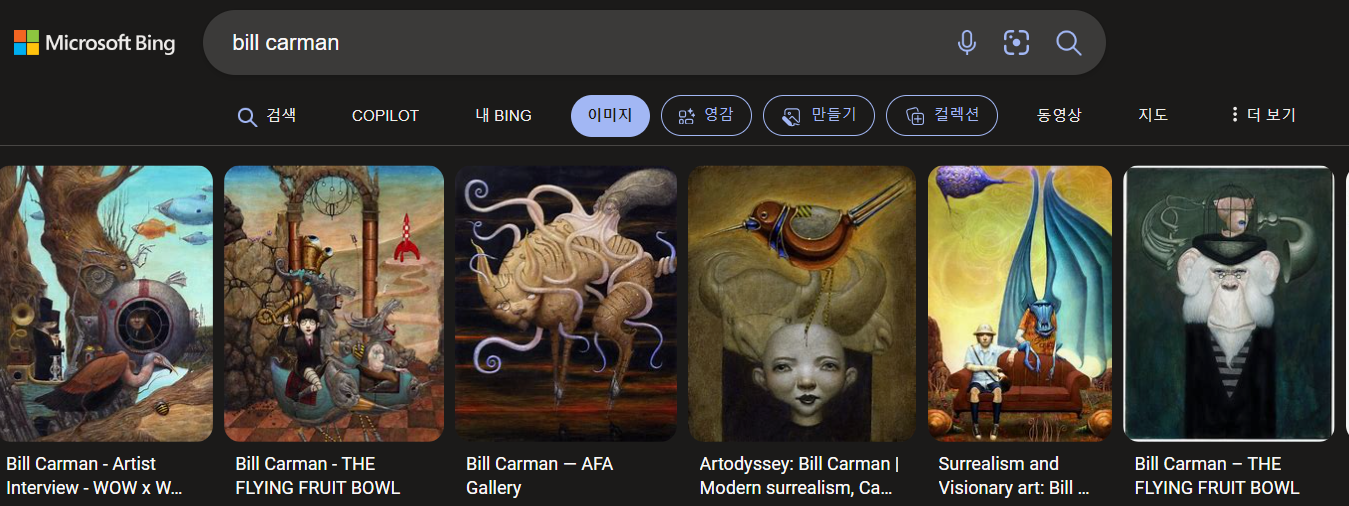Click the microphone voice search icon
1349x506 pixels.
pyautogui.click(x=966, y=43)
